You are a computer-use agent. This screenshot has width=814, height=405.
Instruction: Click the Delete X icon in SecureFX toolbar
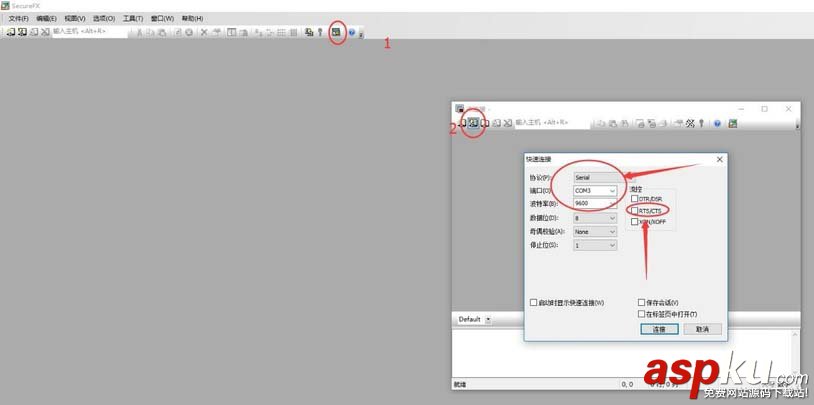click(x=204, y=32)
